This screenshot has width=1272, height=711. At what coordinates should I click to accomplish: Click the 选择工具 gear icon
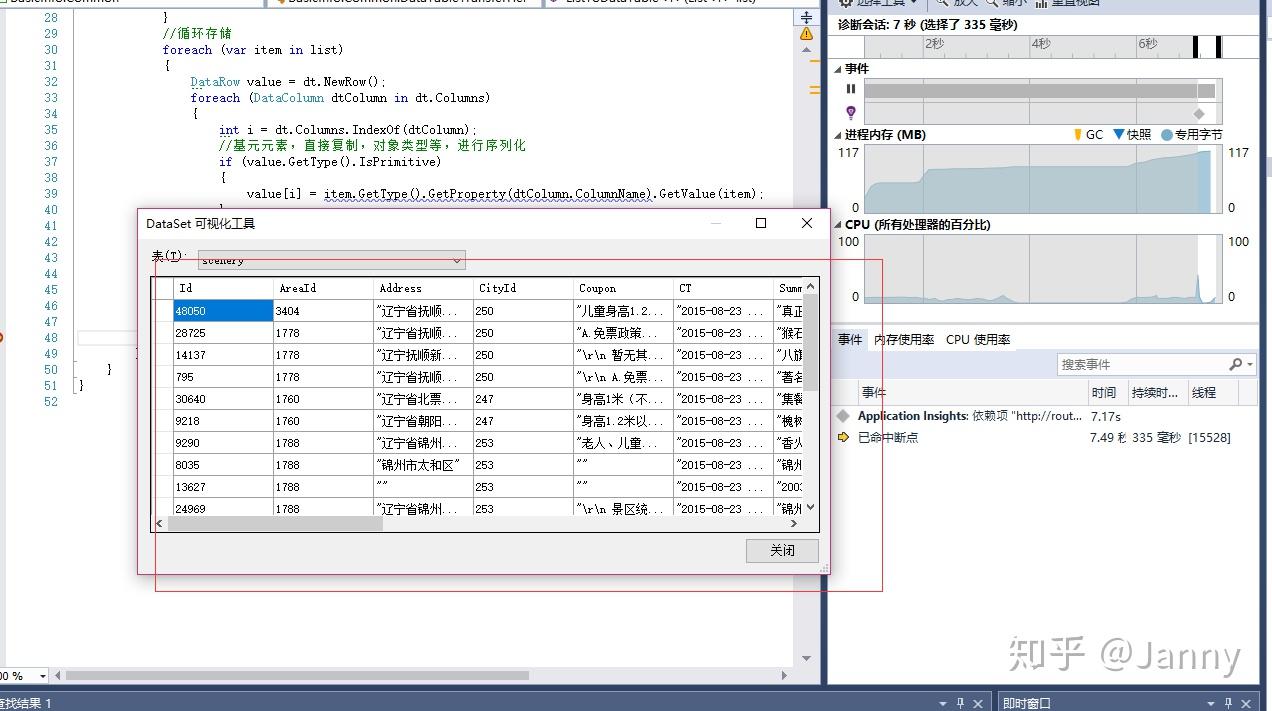tap(844, 4)
